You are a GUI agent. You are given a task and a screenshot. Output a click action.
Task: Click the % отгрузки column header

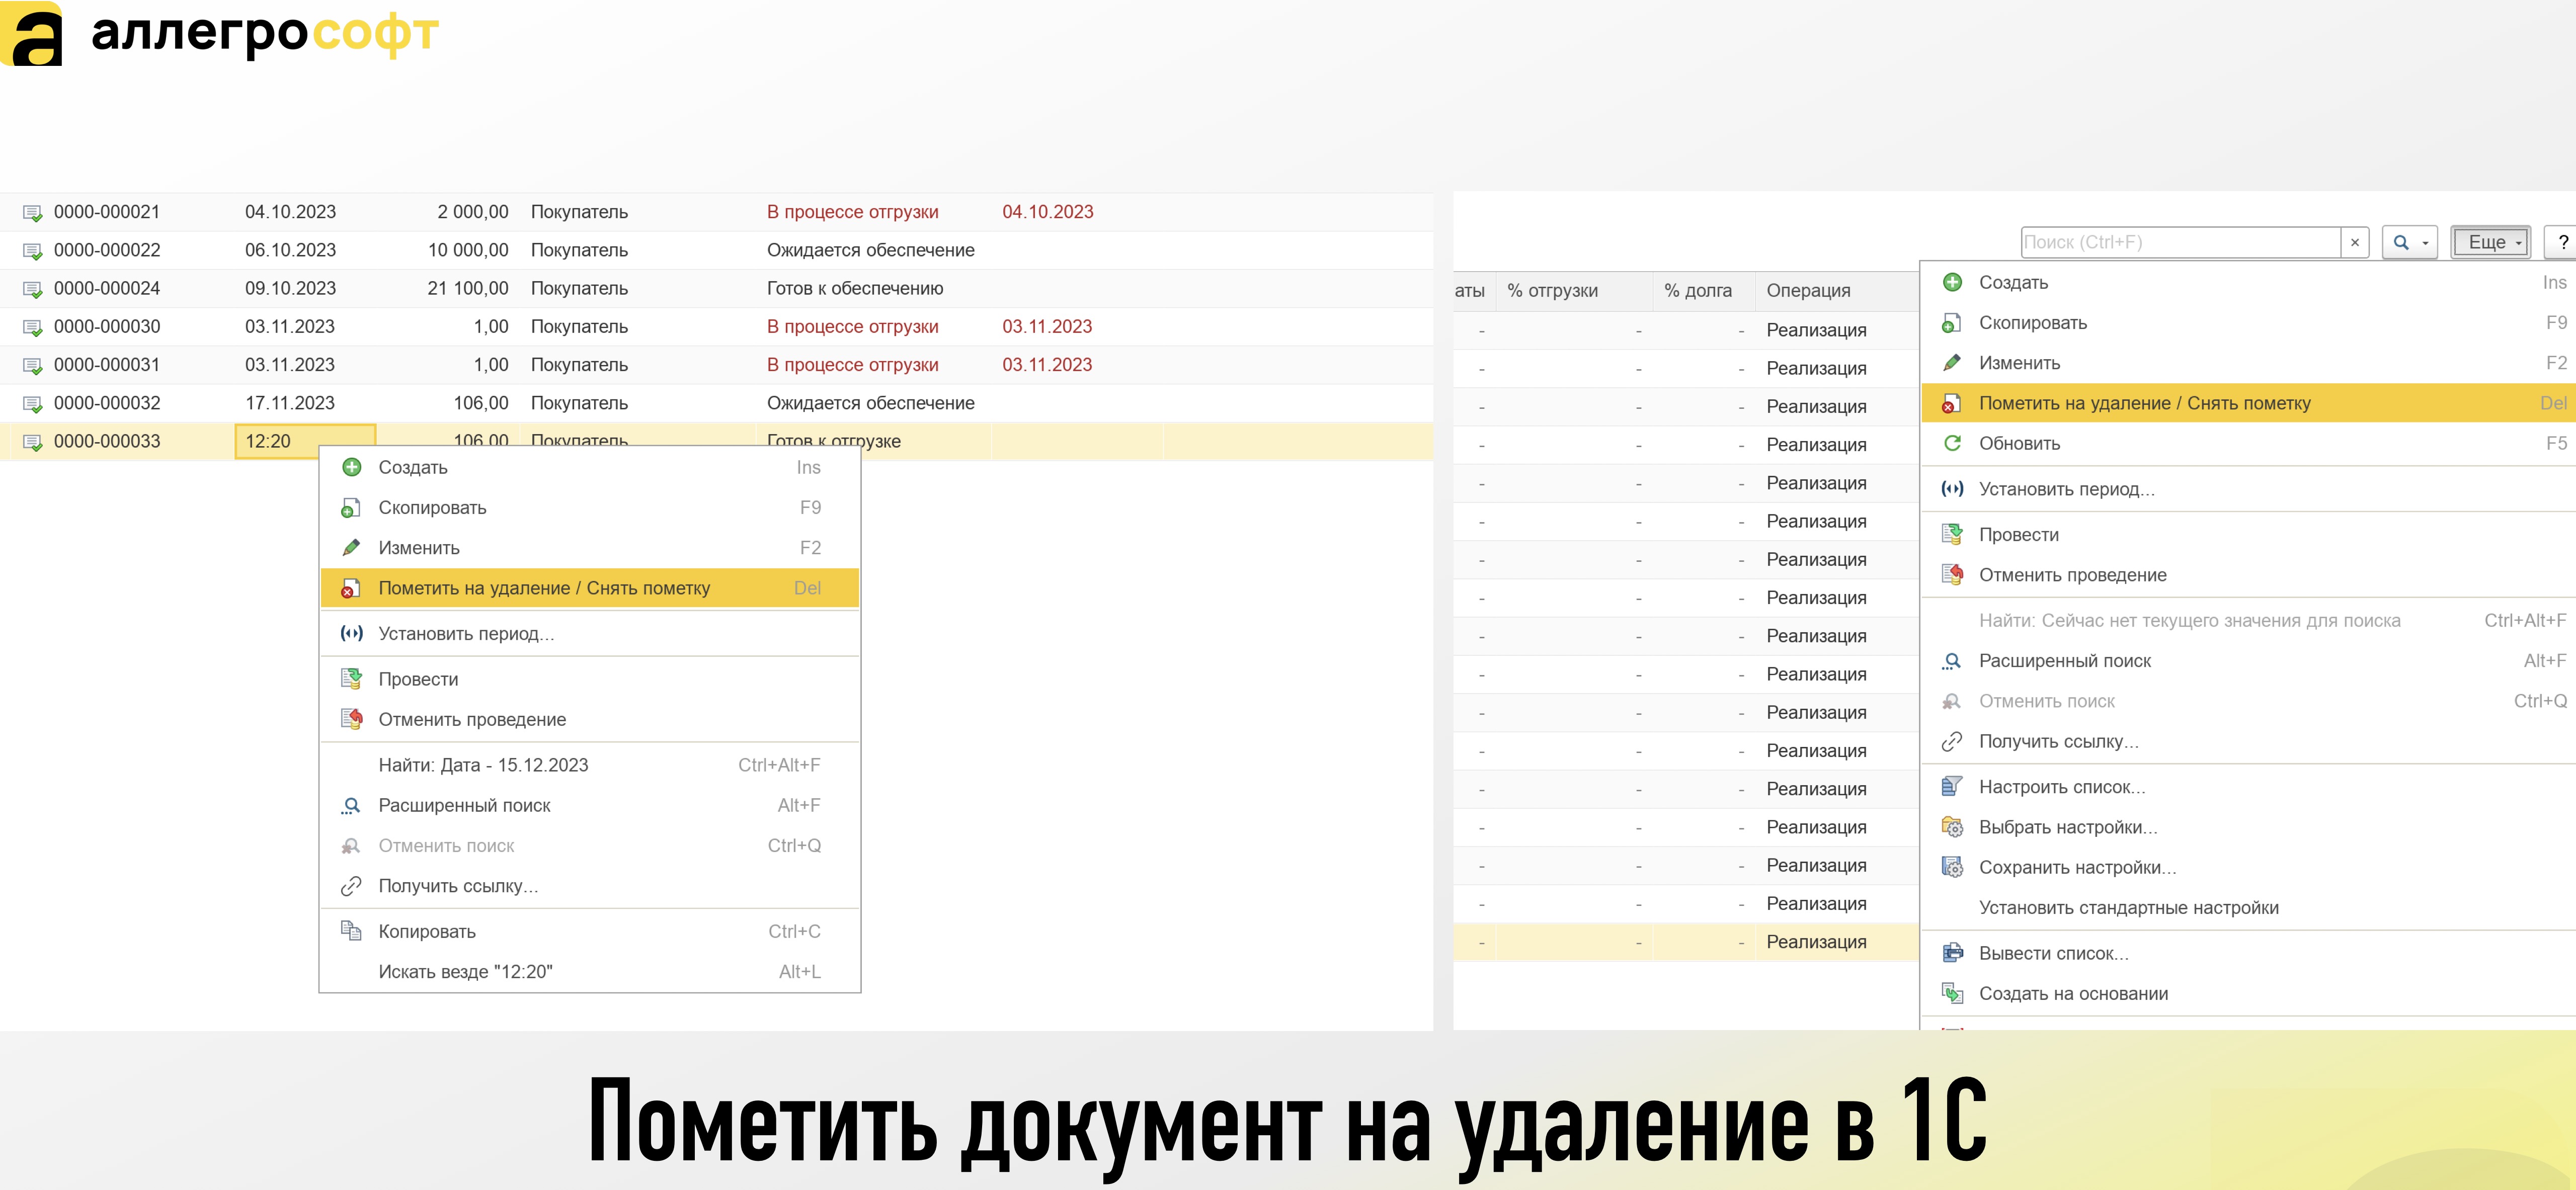point(1575,290)
